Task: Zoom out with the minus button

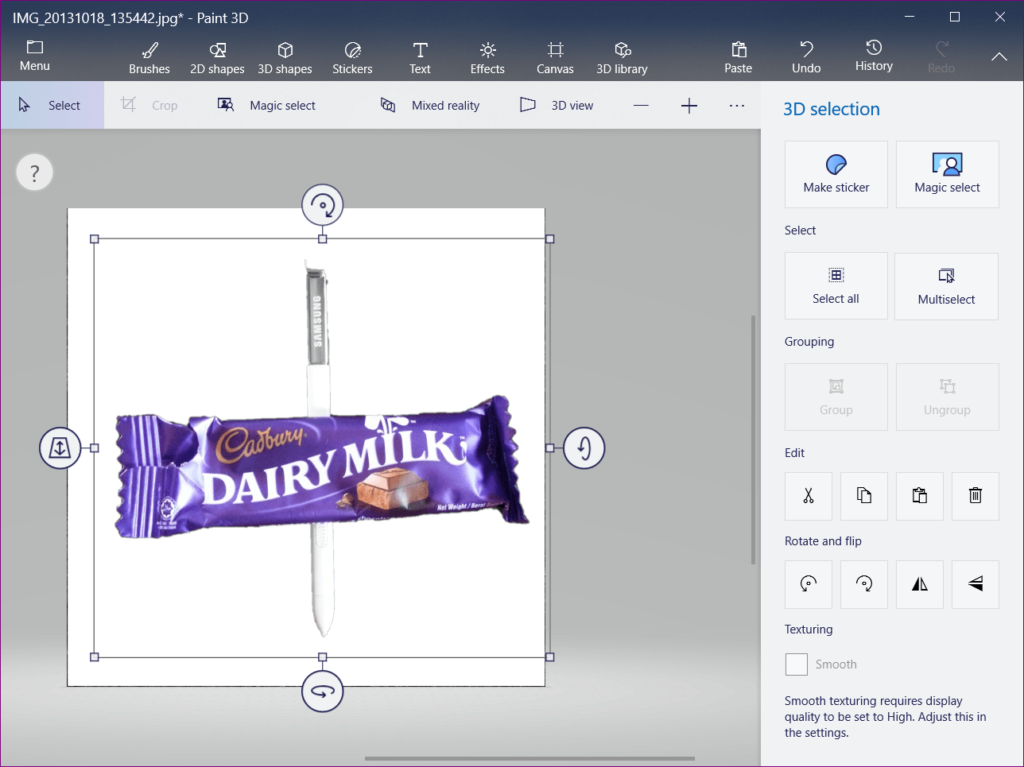Action: (641, 106)
